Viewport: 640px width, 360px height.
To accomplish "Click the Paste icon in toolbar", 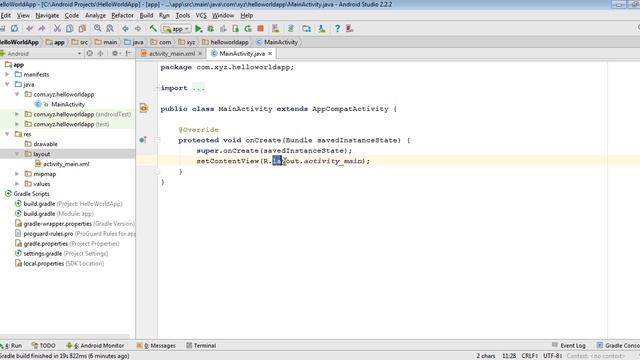I will [x=82, y=29].
